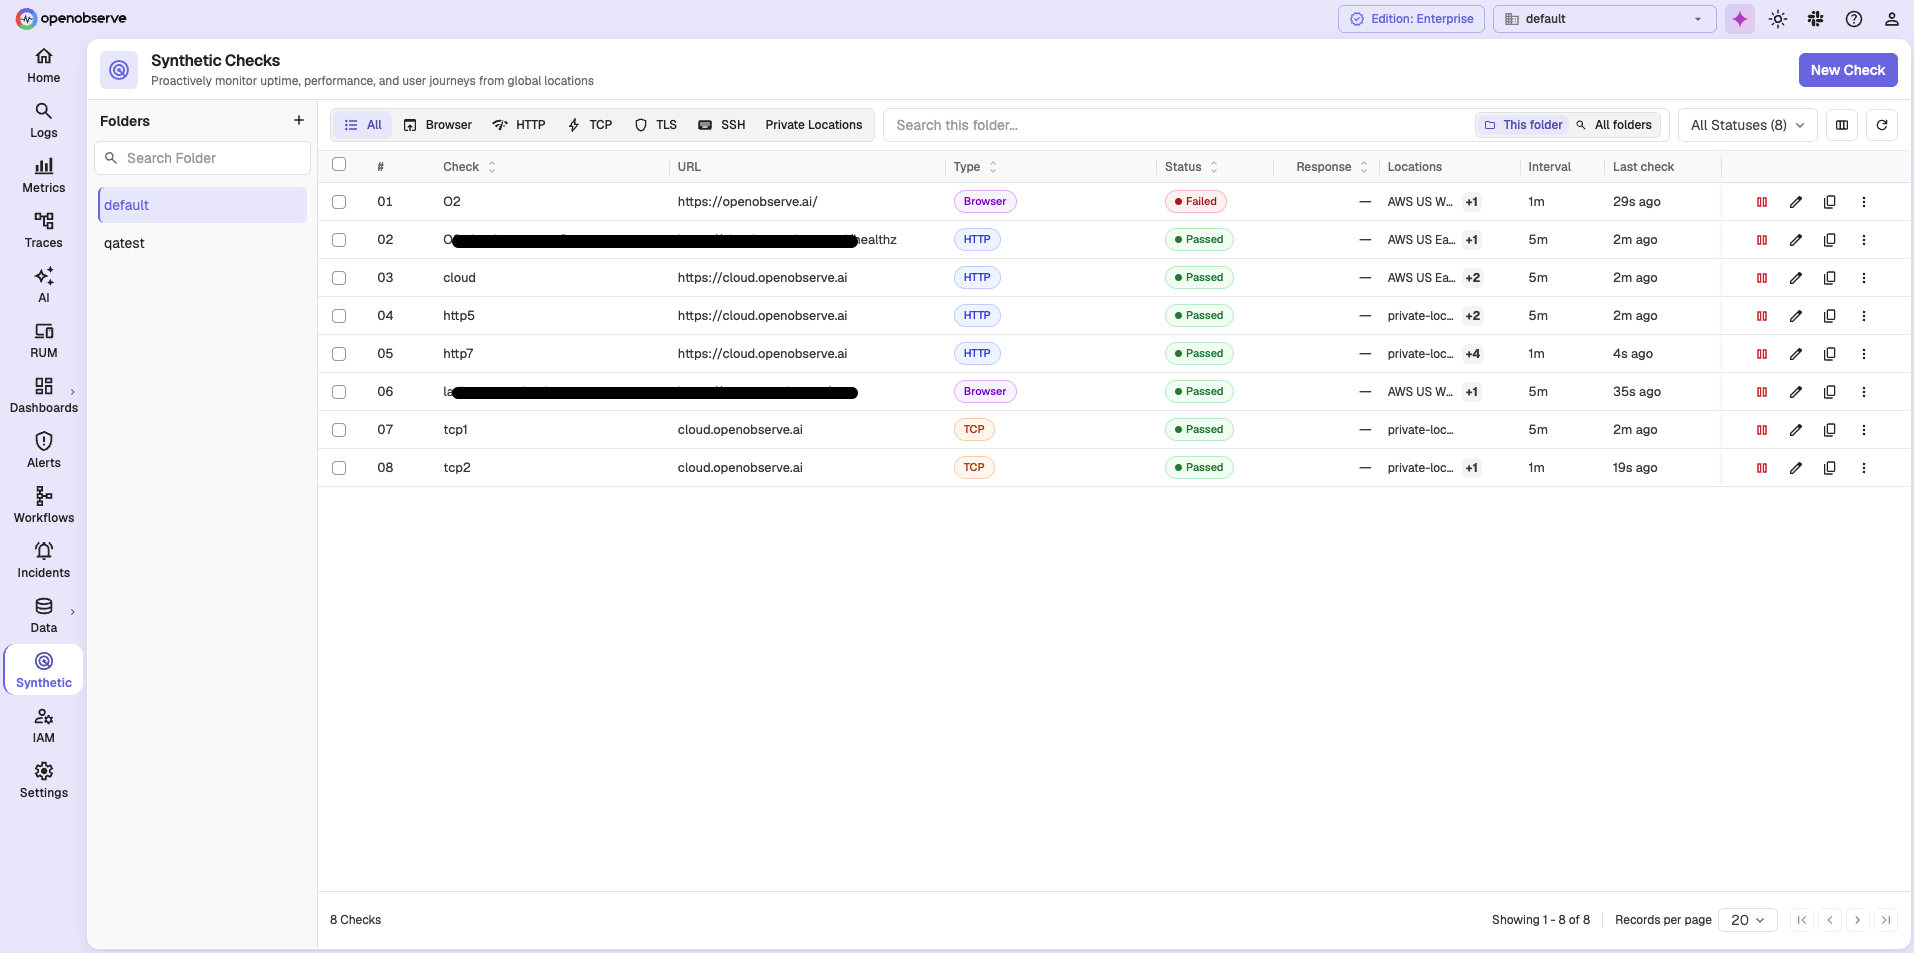Open the organization dropdown showing default

[1604, 19]
